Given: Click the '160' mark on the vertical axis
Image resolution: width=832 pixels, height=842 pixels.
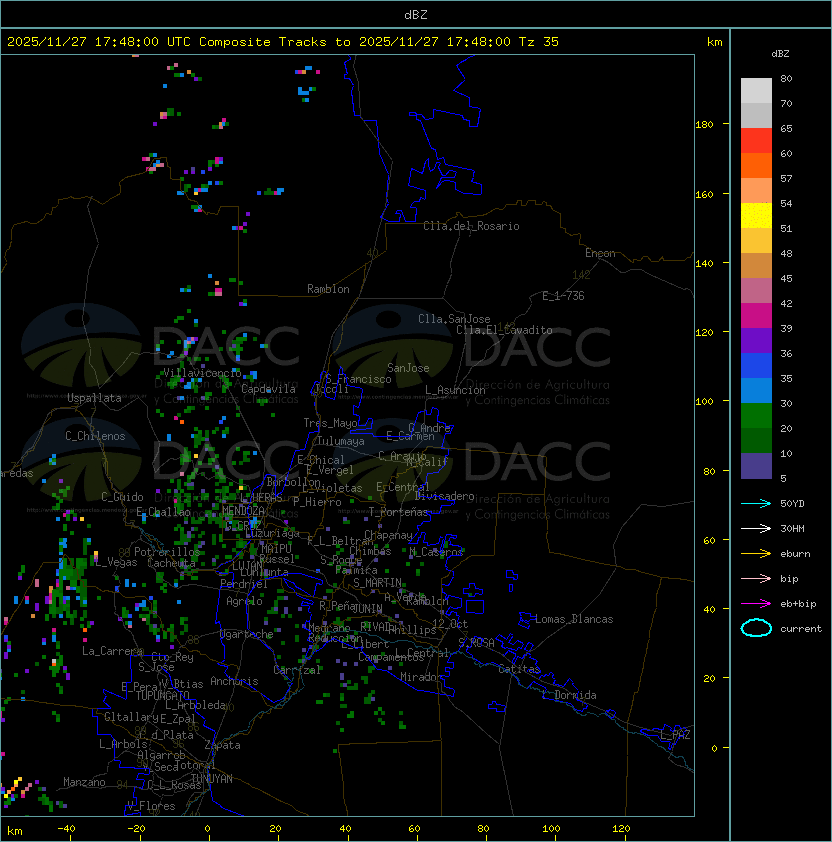Looking at the screenshot, I should coord(704,194).
